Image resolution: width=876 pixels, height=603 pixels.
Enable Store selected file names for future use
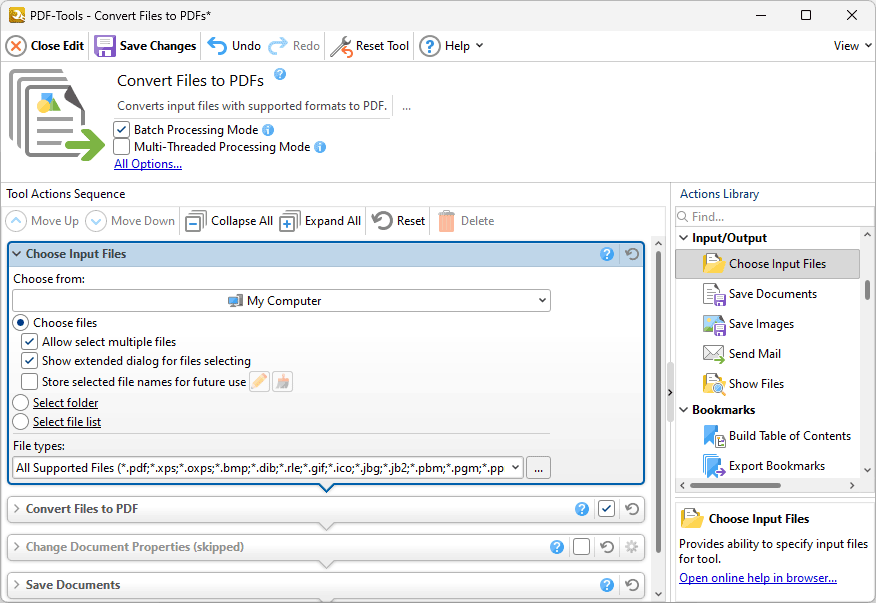(29, 382)
